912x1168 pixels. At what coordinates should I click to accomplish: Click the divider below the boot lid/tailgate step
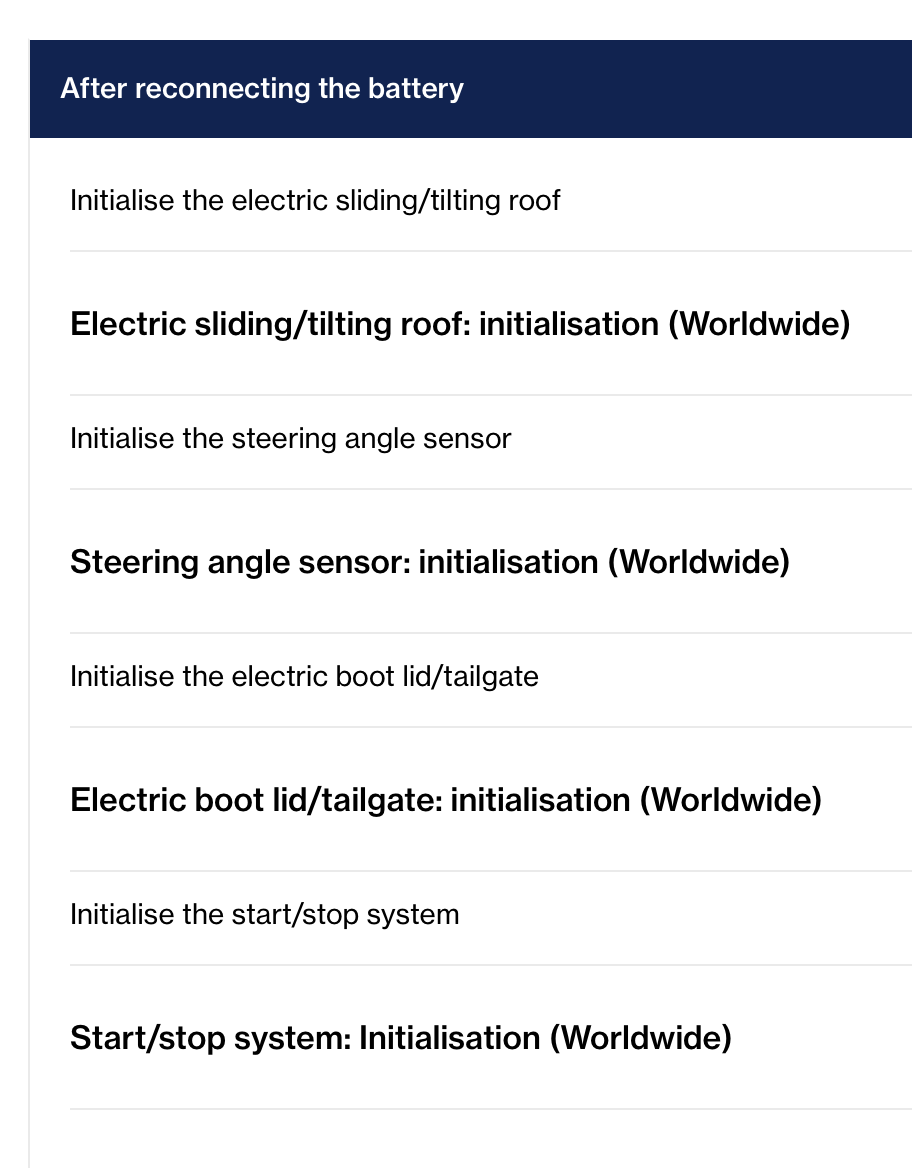(x=491, y=727)
